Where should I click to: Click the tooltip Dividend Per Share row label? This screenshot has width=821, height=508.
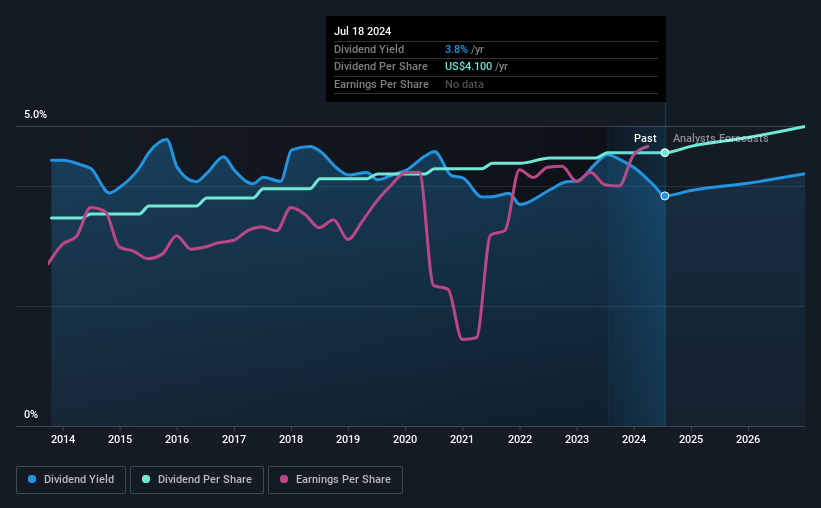coord(381,67)
